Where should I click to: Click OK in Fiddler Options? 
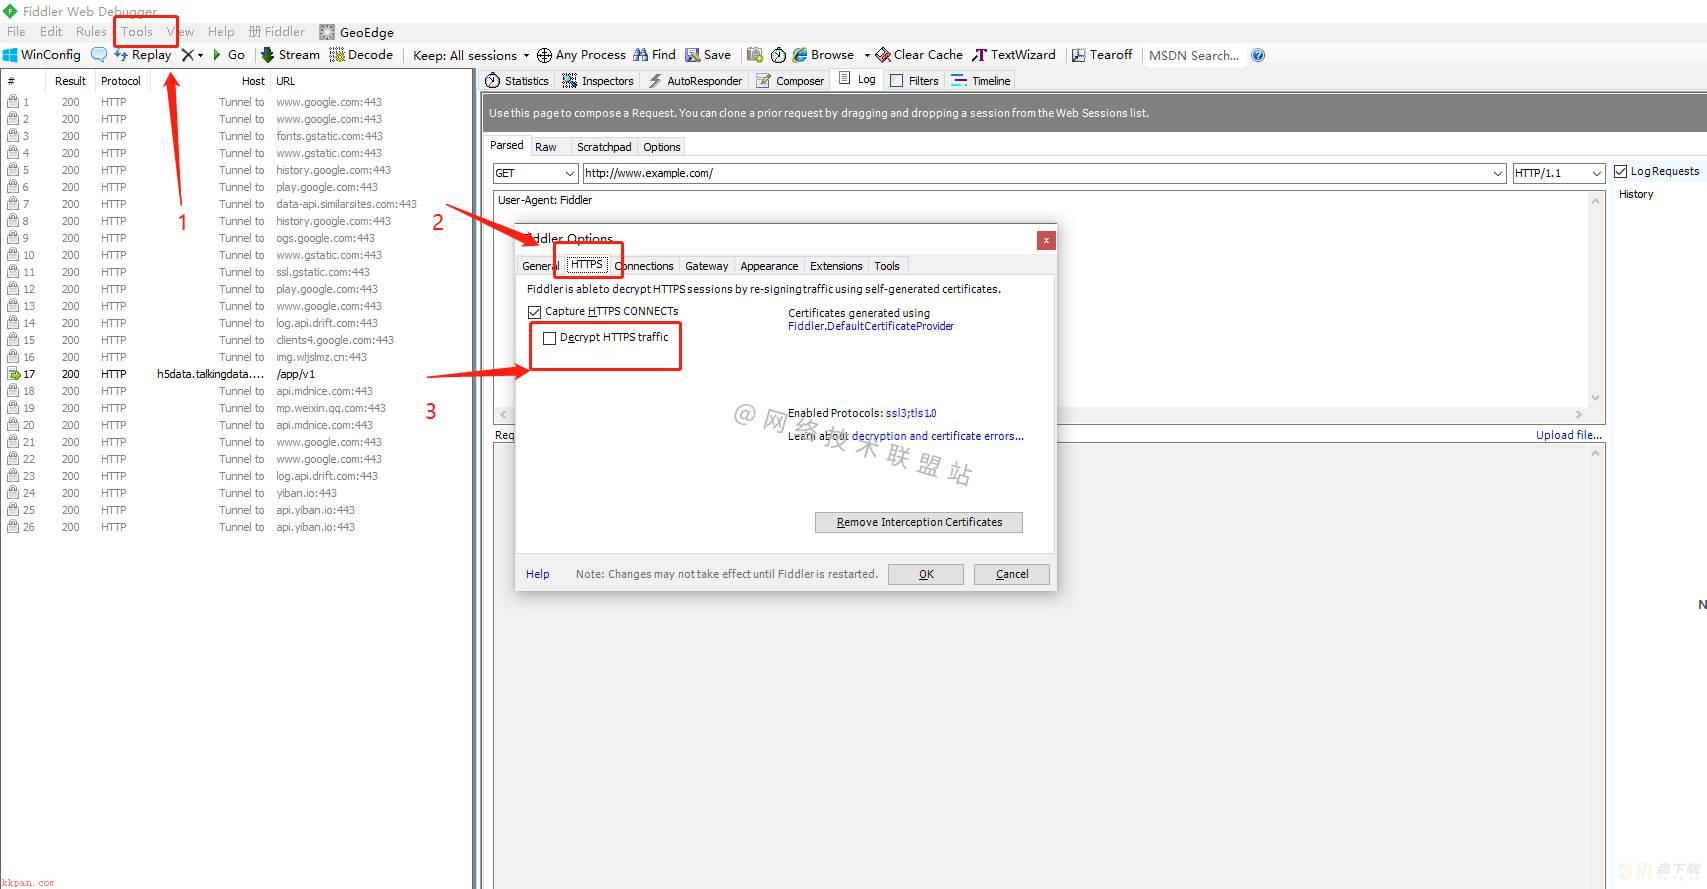click(926, 574)
